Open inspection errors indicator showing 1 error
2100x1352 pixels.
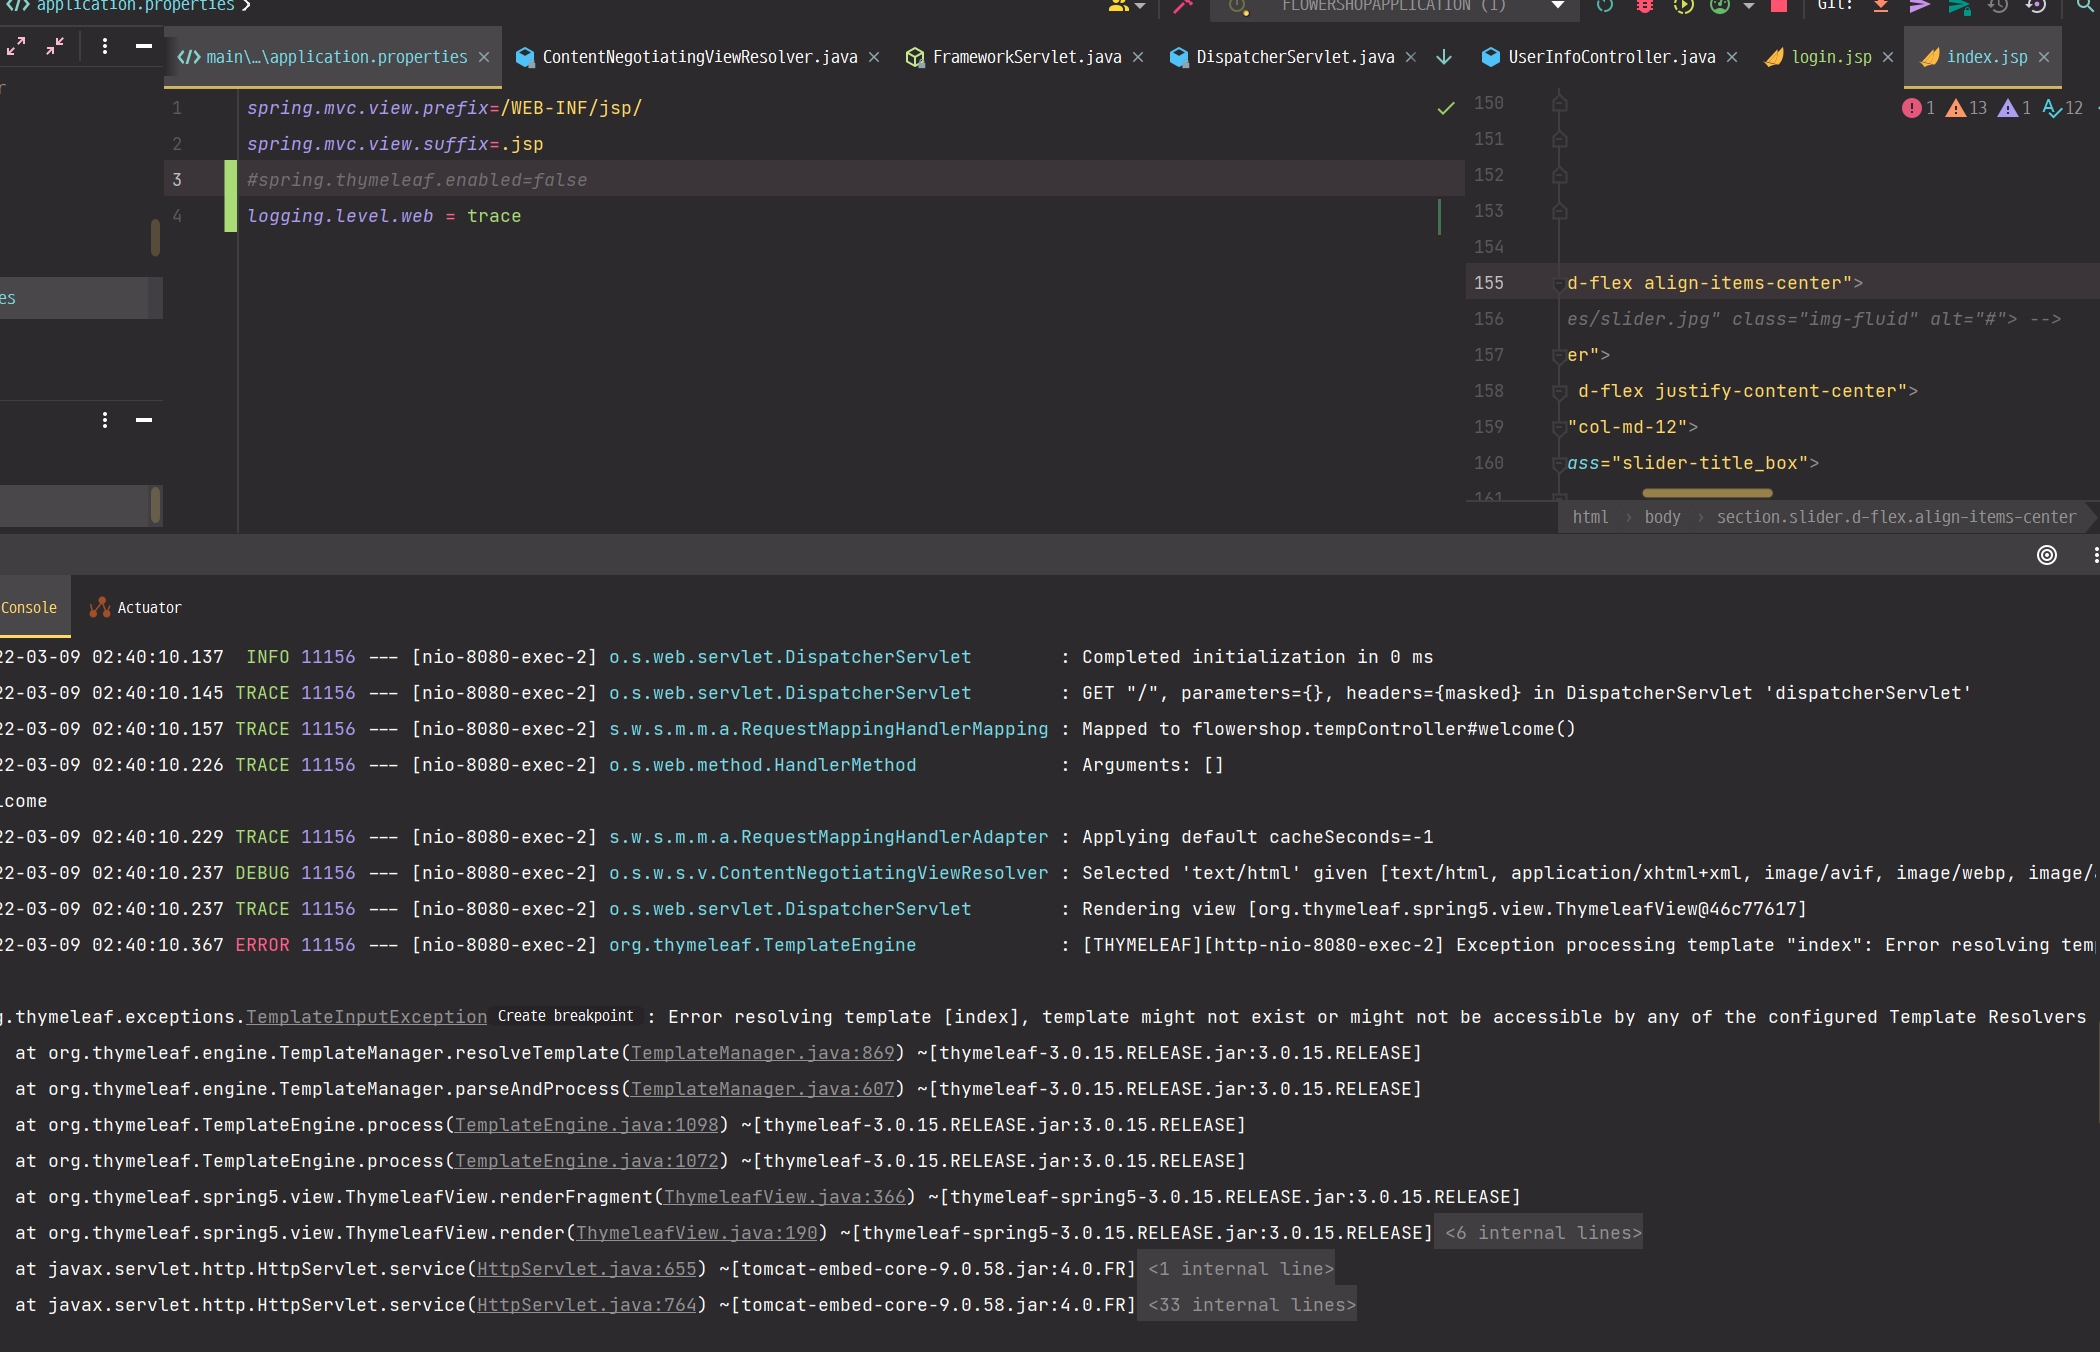[1918, 108]
